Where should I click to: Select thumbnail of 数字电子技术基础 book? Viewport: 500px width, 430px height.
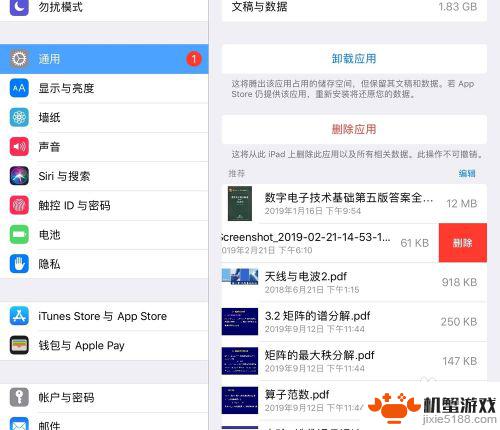240,203
